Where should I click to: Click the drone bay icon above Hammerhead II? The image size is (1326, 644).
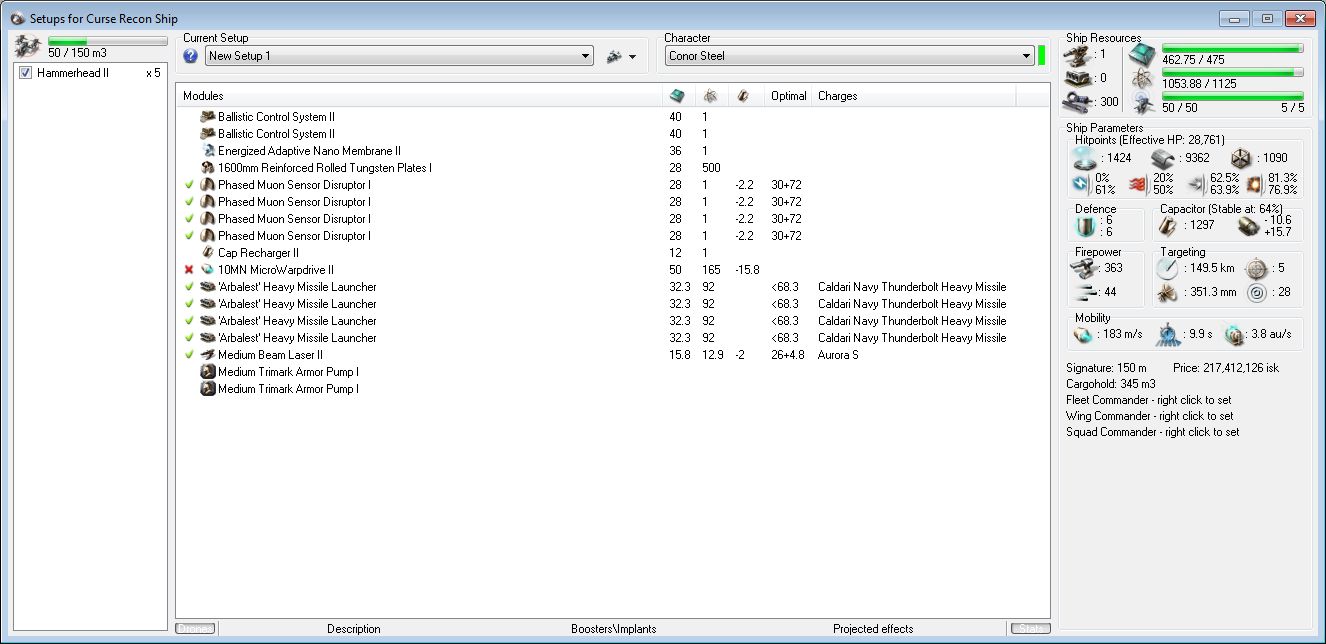[x=28, y=47]
